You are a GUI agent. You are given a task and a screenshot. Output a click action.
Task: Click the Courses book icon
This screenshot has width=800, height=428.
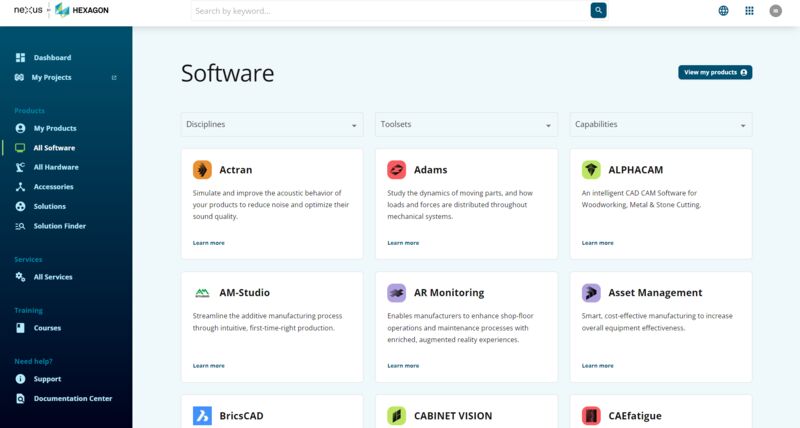pos(20,328)
